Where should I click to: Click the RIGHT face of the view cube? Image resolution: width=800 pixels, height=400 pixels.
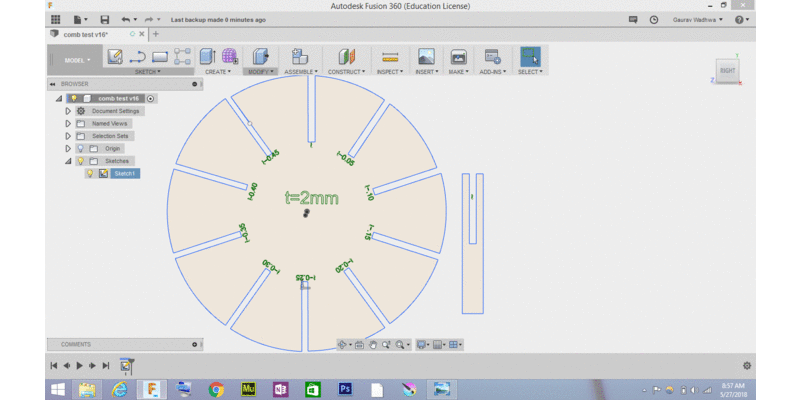coord(728,70)
